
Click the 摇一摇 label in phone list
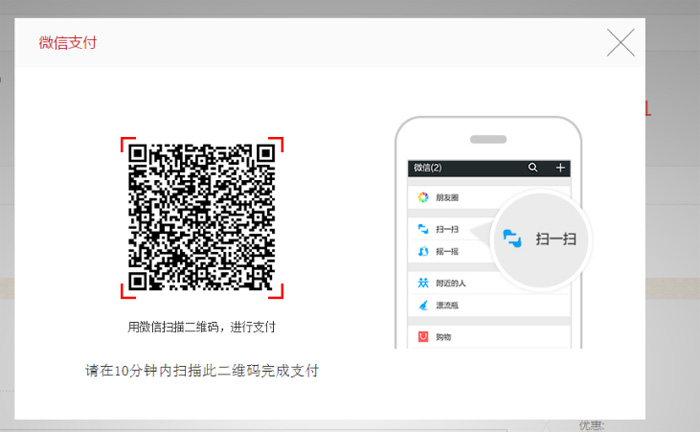tap(447, 252)
